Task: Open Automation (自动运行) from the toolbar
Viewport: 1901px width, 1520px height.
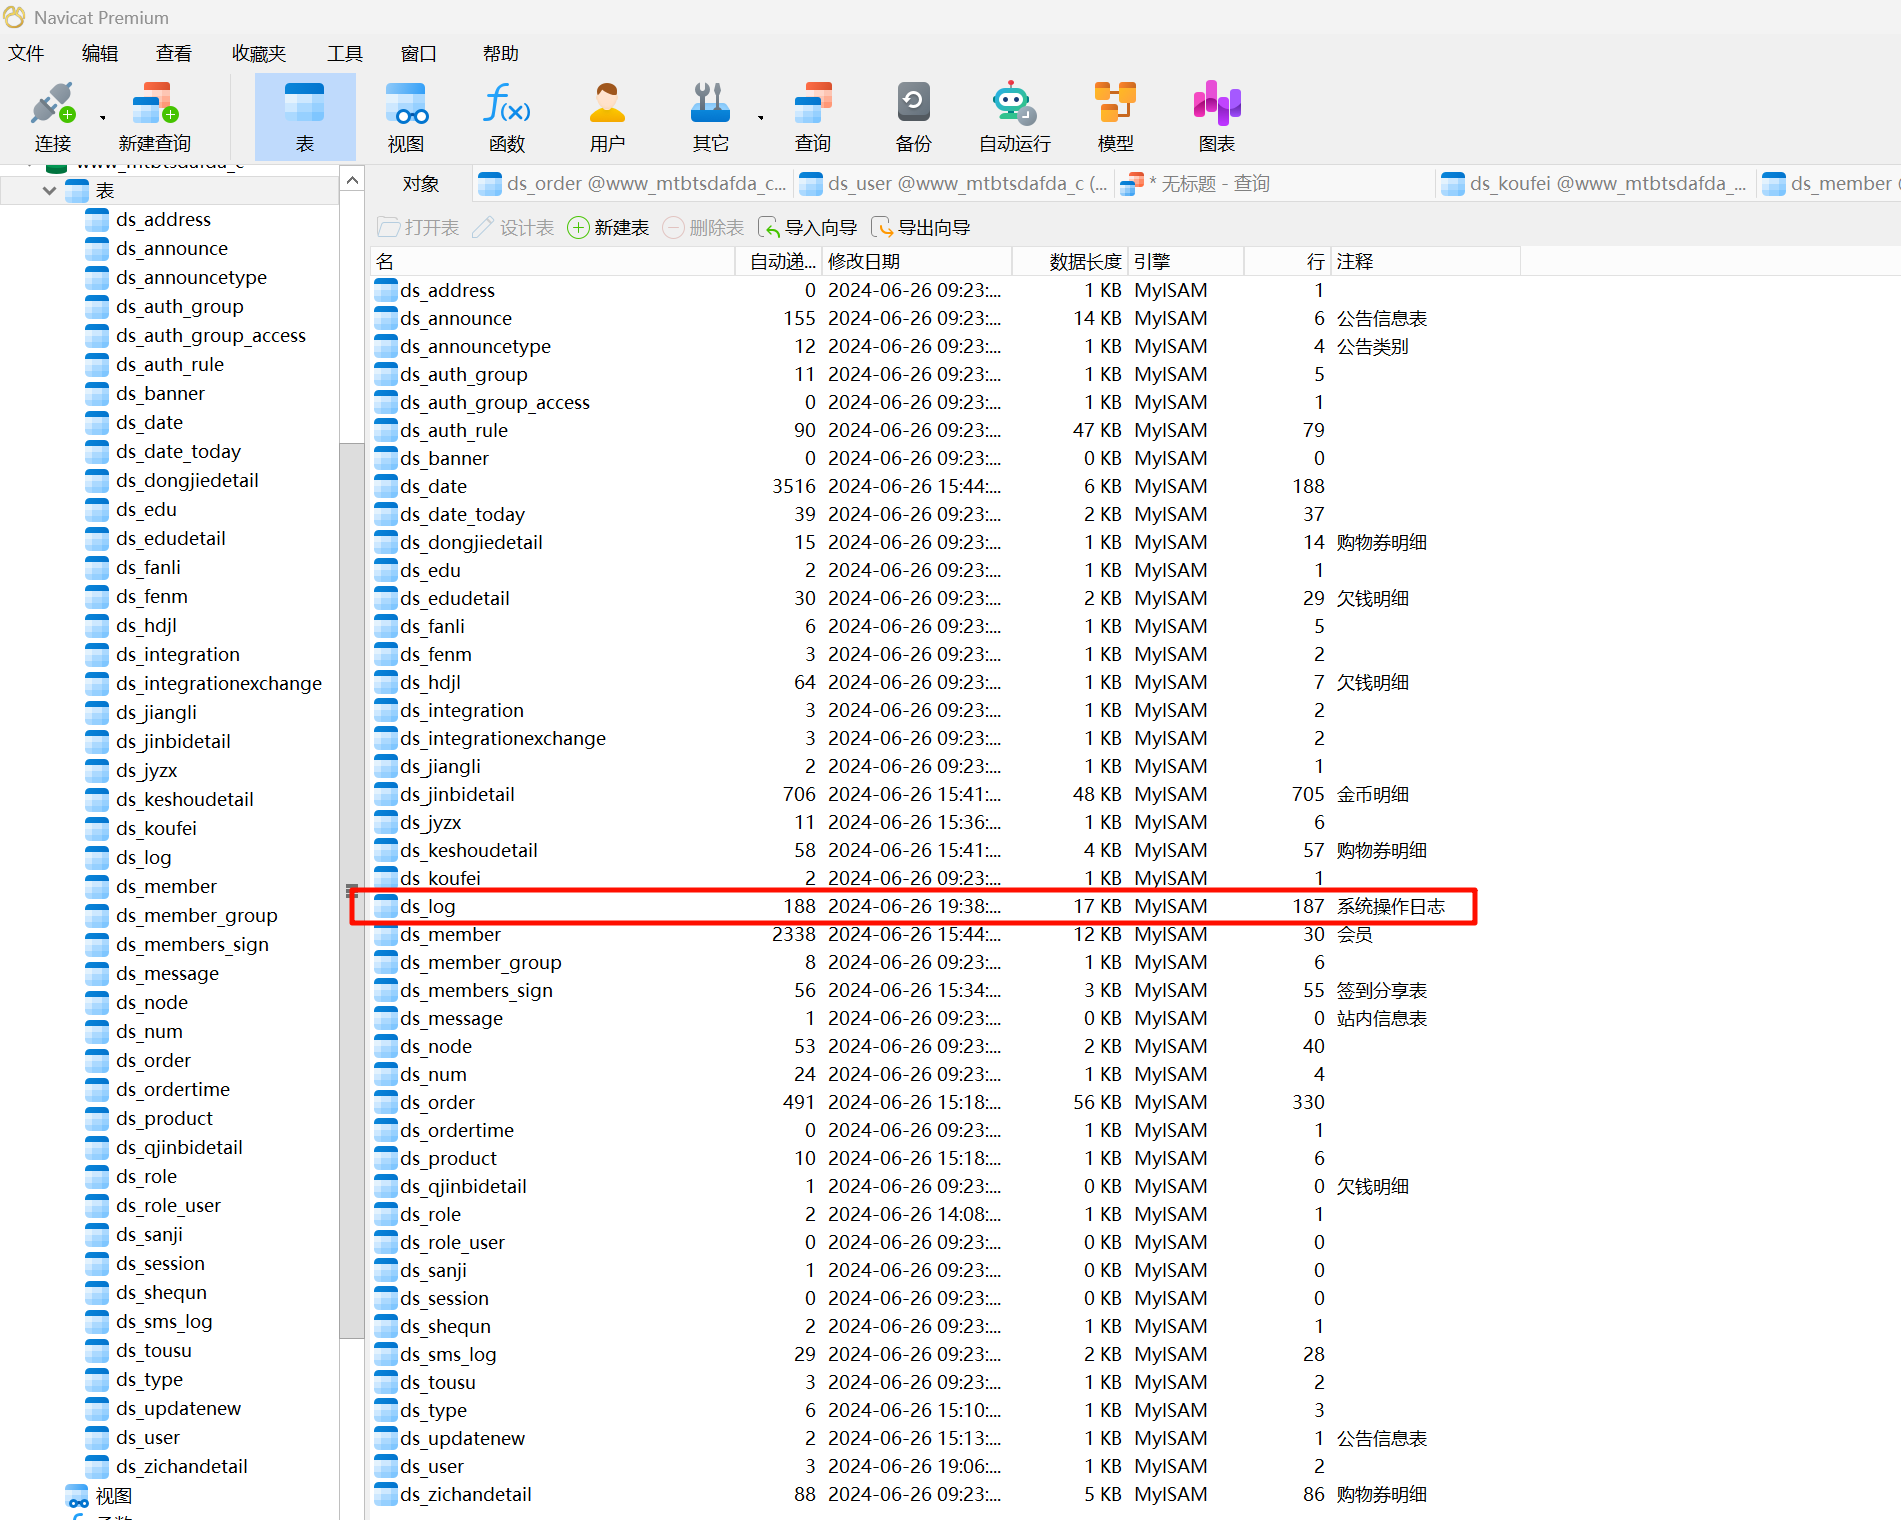Action: [1014, 117]
